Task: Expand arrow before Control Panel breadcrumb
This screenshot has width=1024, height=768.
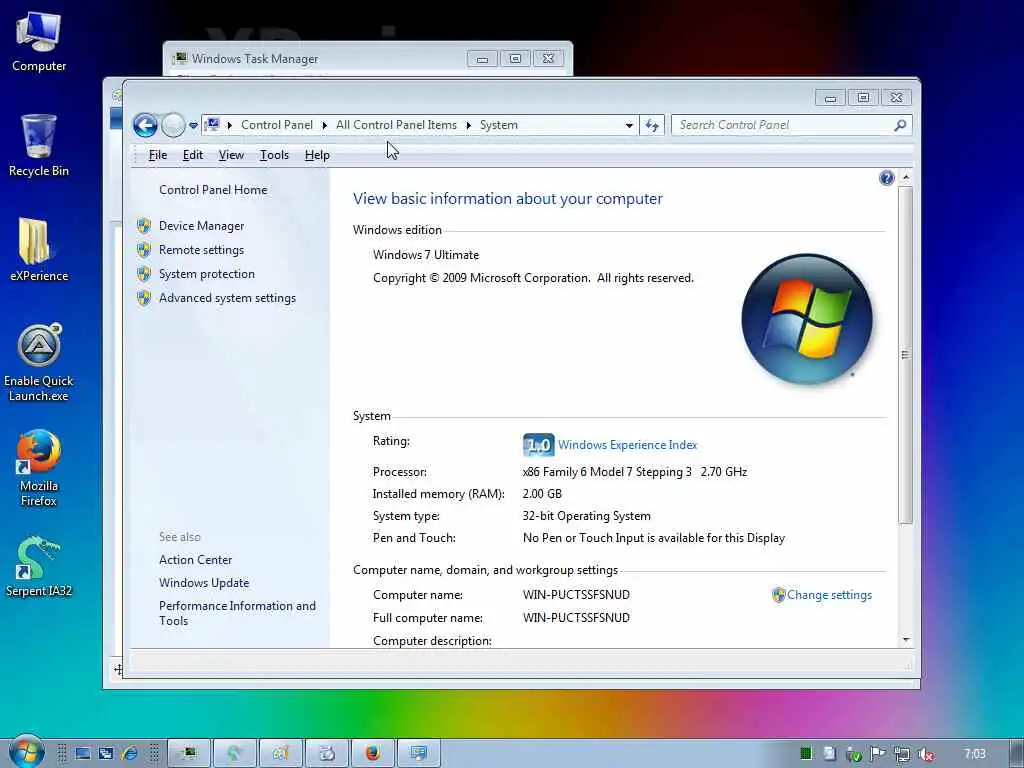Action: [230, 125]
